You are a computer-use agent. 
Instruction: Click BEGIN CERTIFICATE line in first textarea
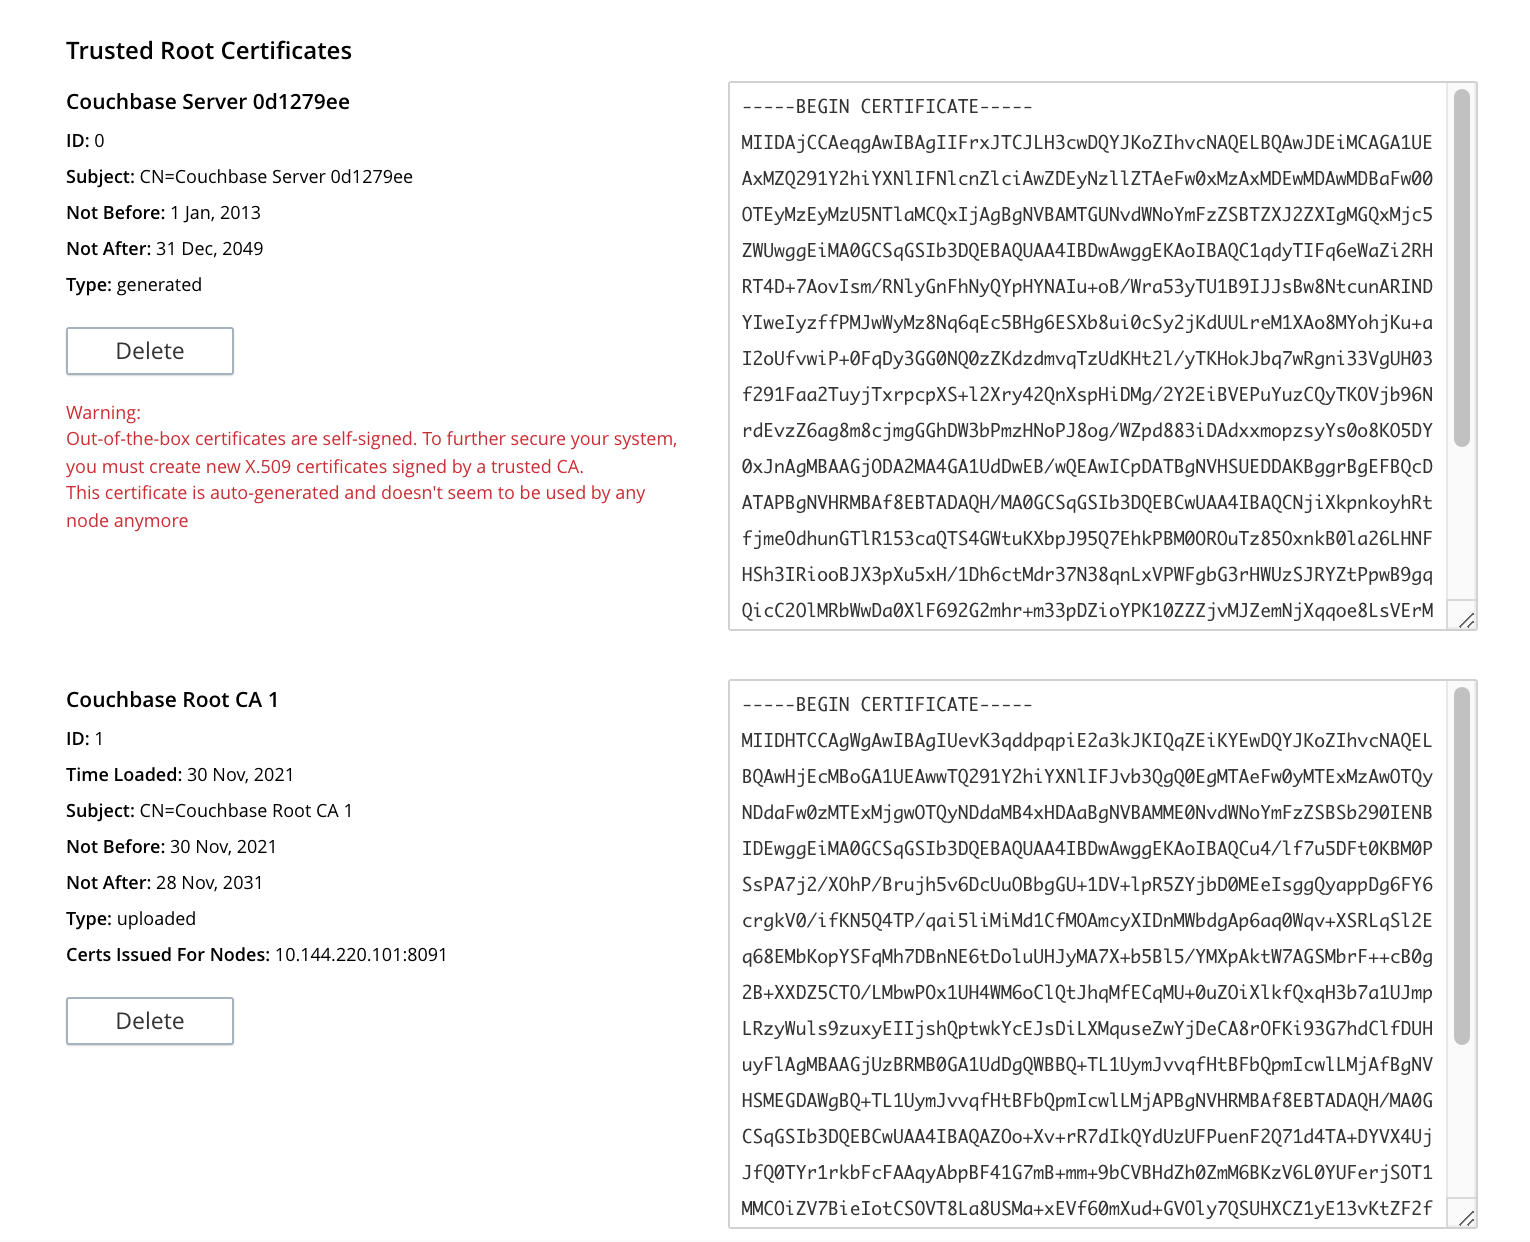(887, 107)
